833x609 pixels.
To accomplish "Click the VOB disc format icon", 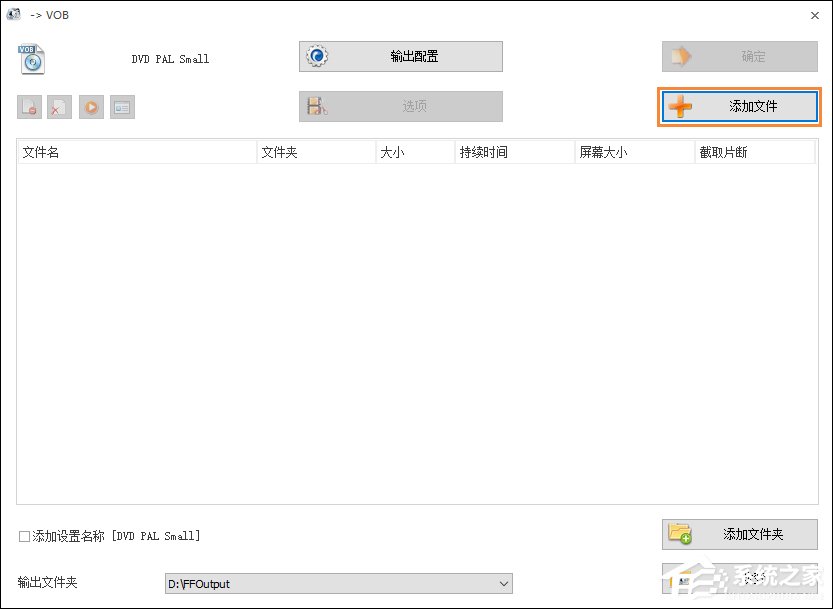I will [x=32, y=59].
